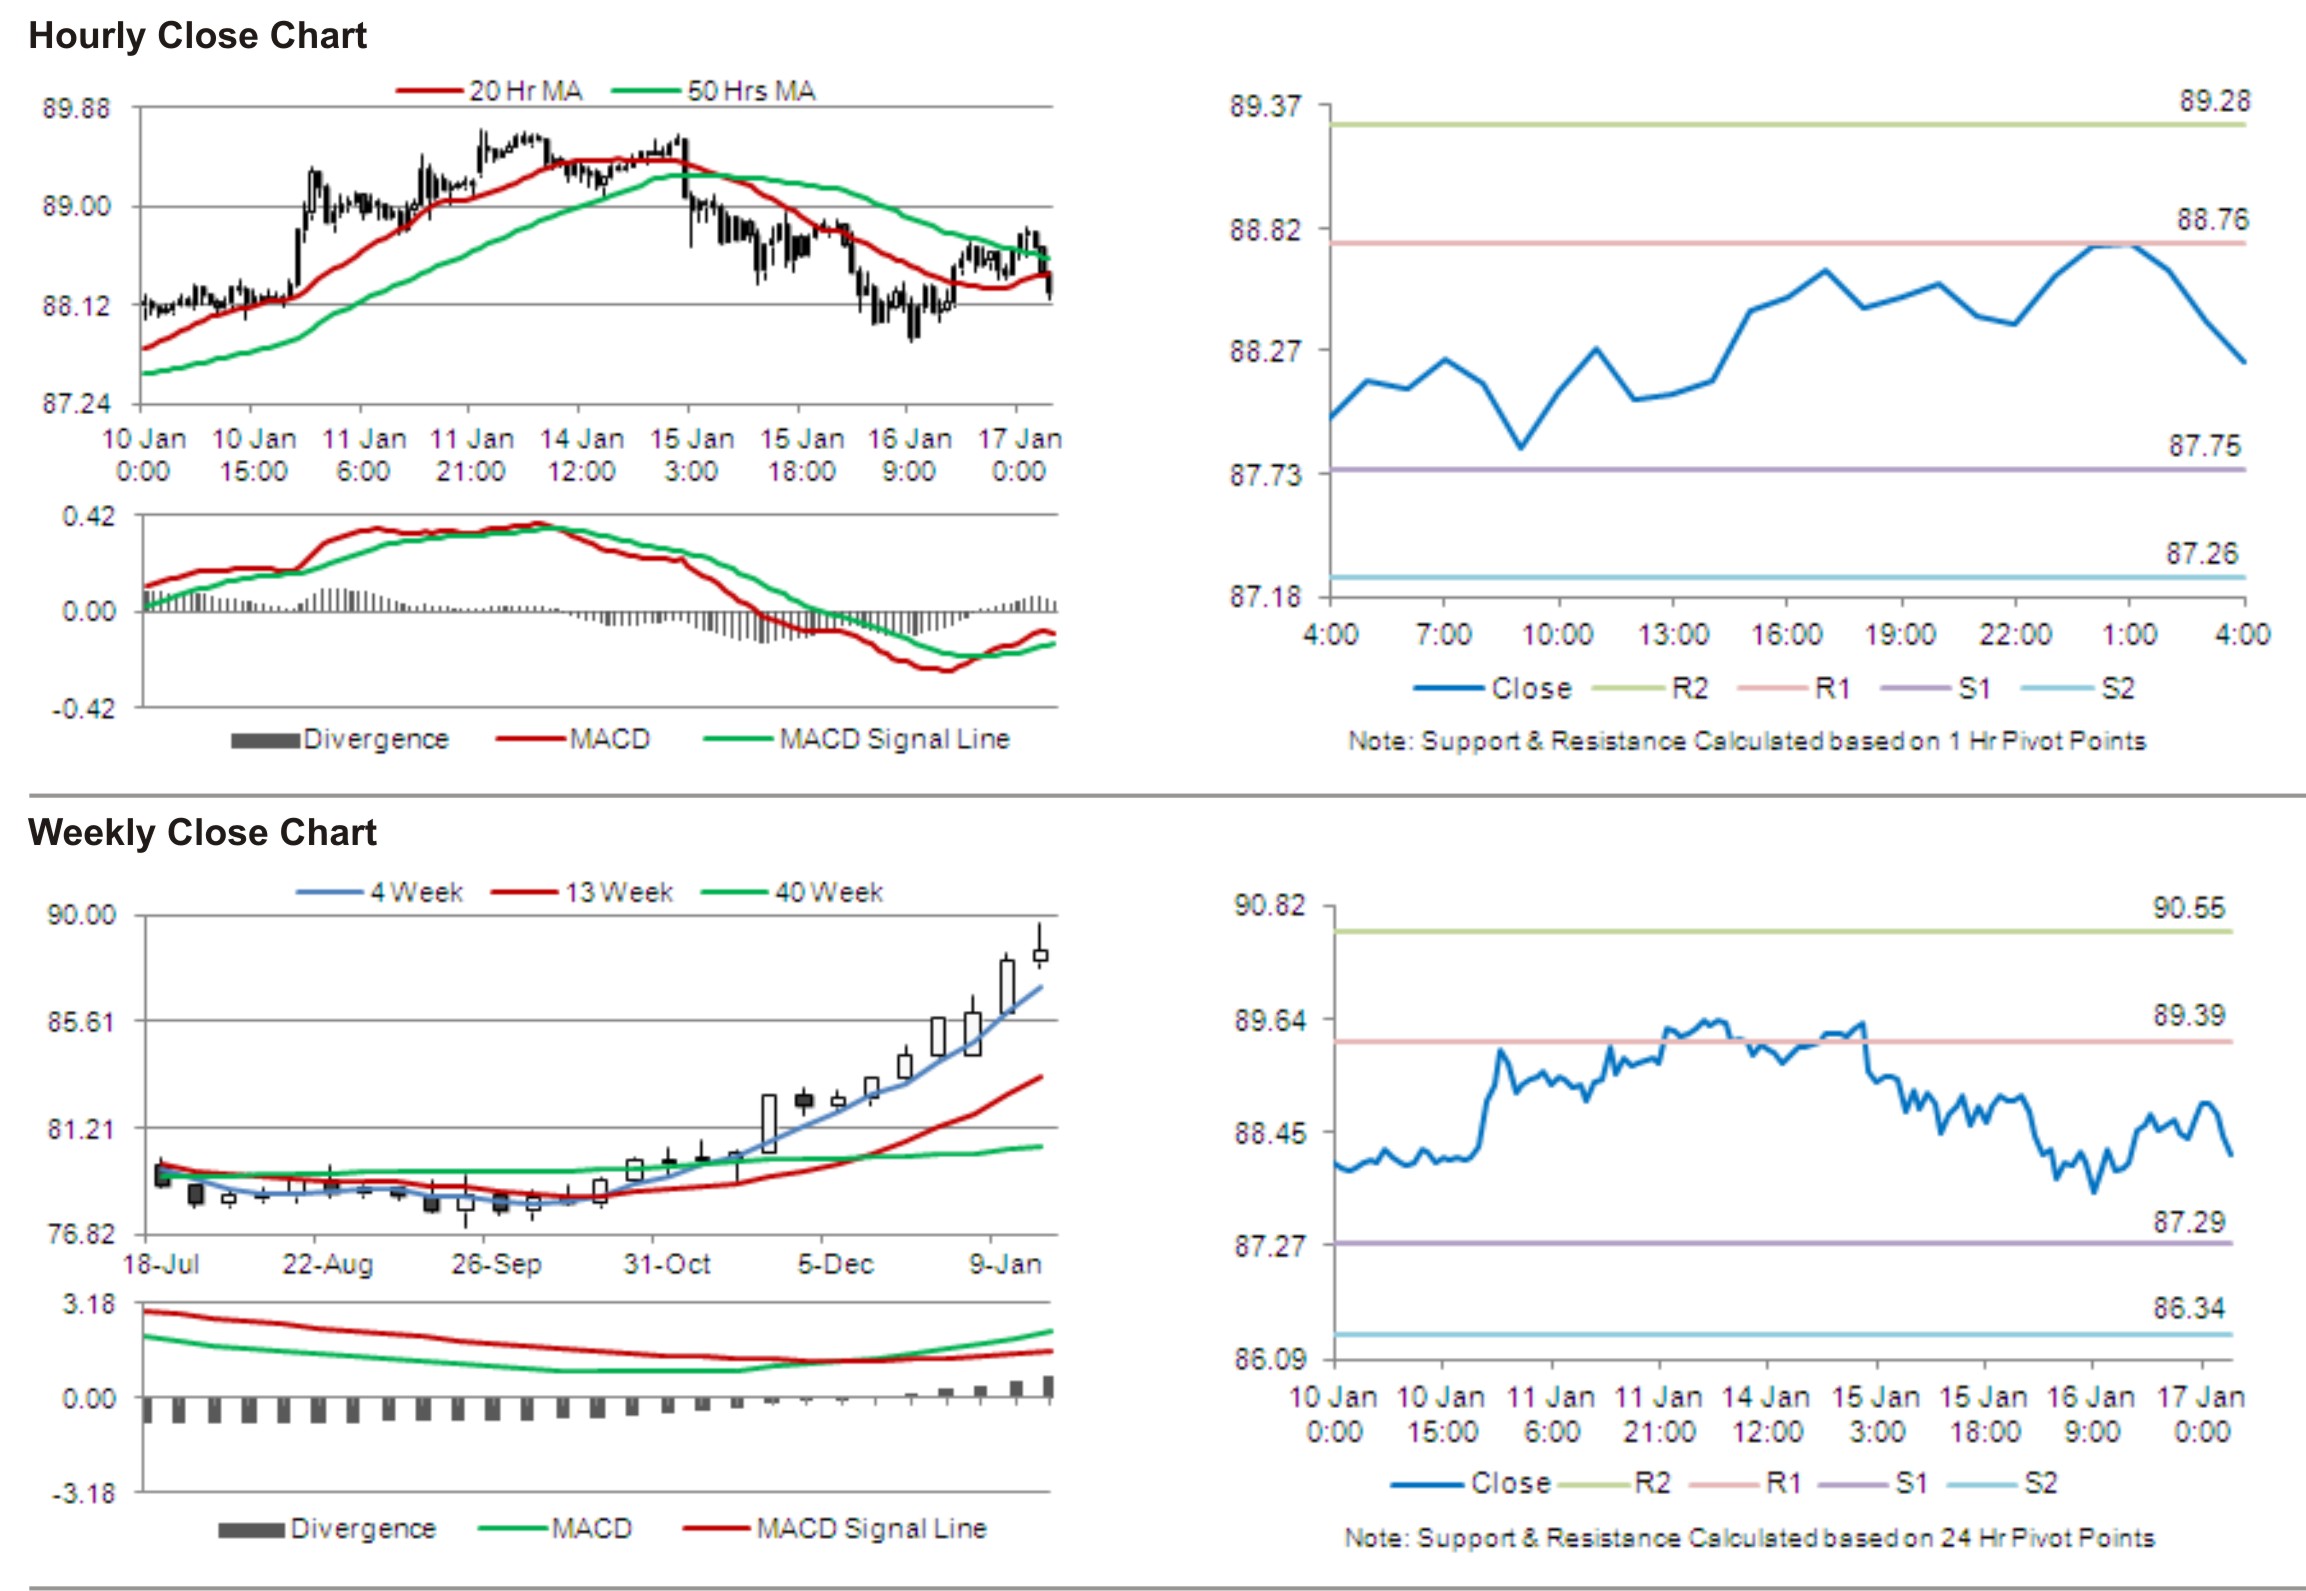Click the 31-Oct x-axis label
Screen dimensions: 2306x1591
667,1264
